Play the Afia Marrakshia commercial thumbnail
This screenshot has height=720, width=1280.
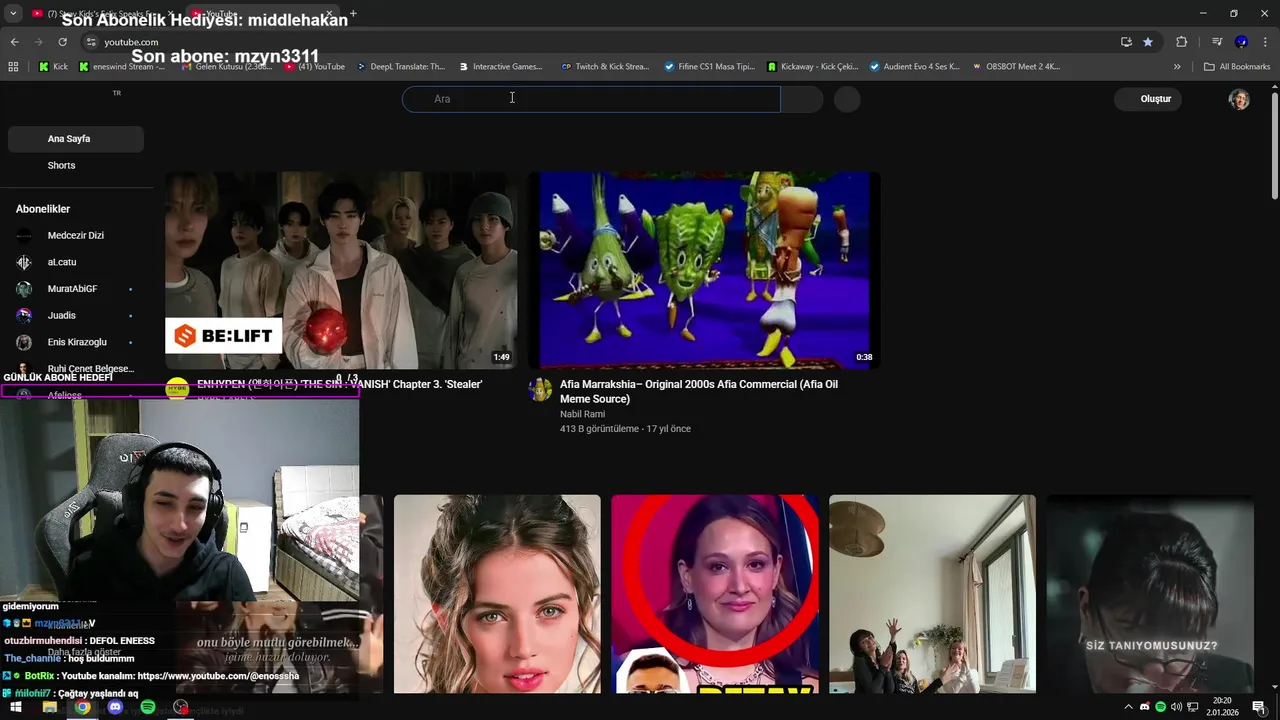704,270
